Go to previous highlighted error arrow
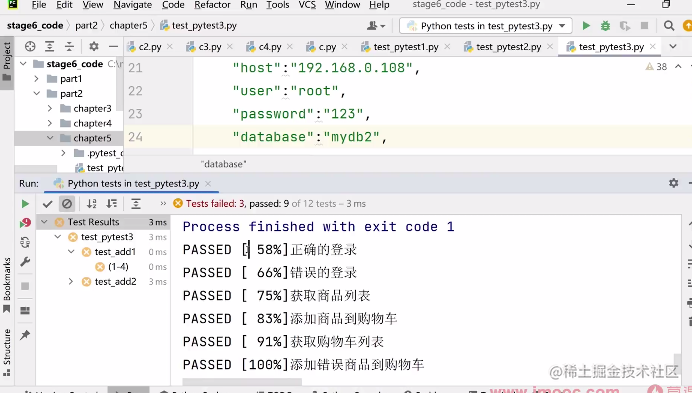692x393 pixels. [678, 66]
